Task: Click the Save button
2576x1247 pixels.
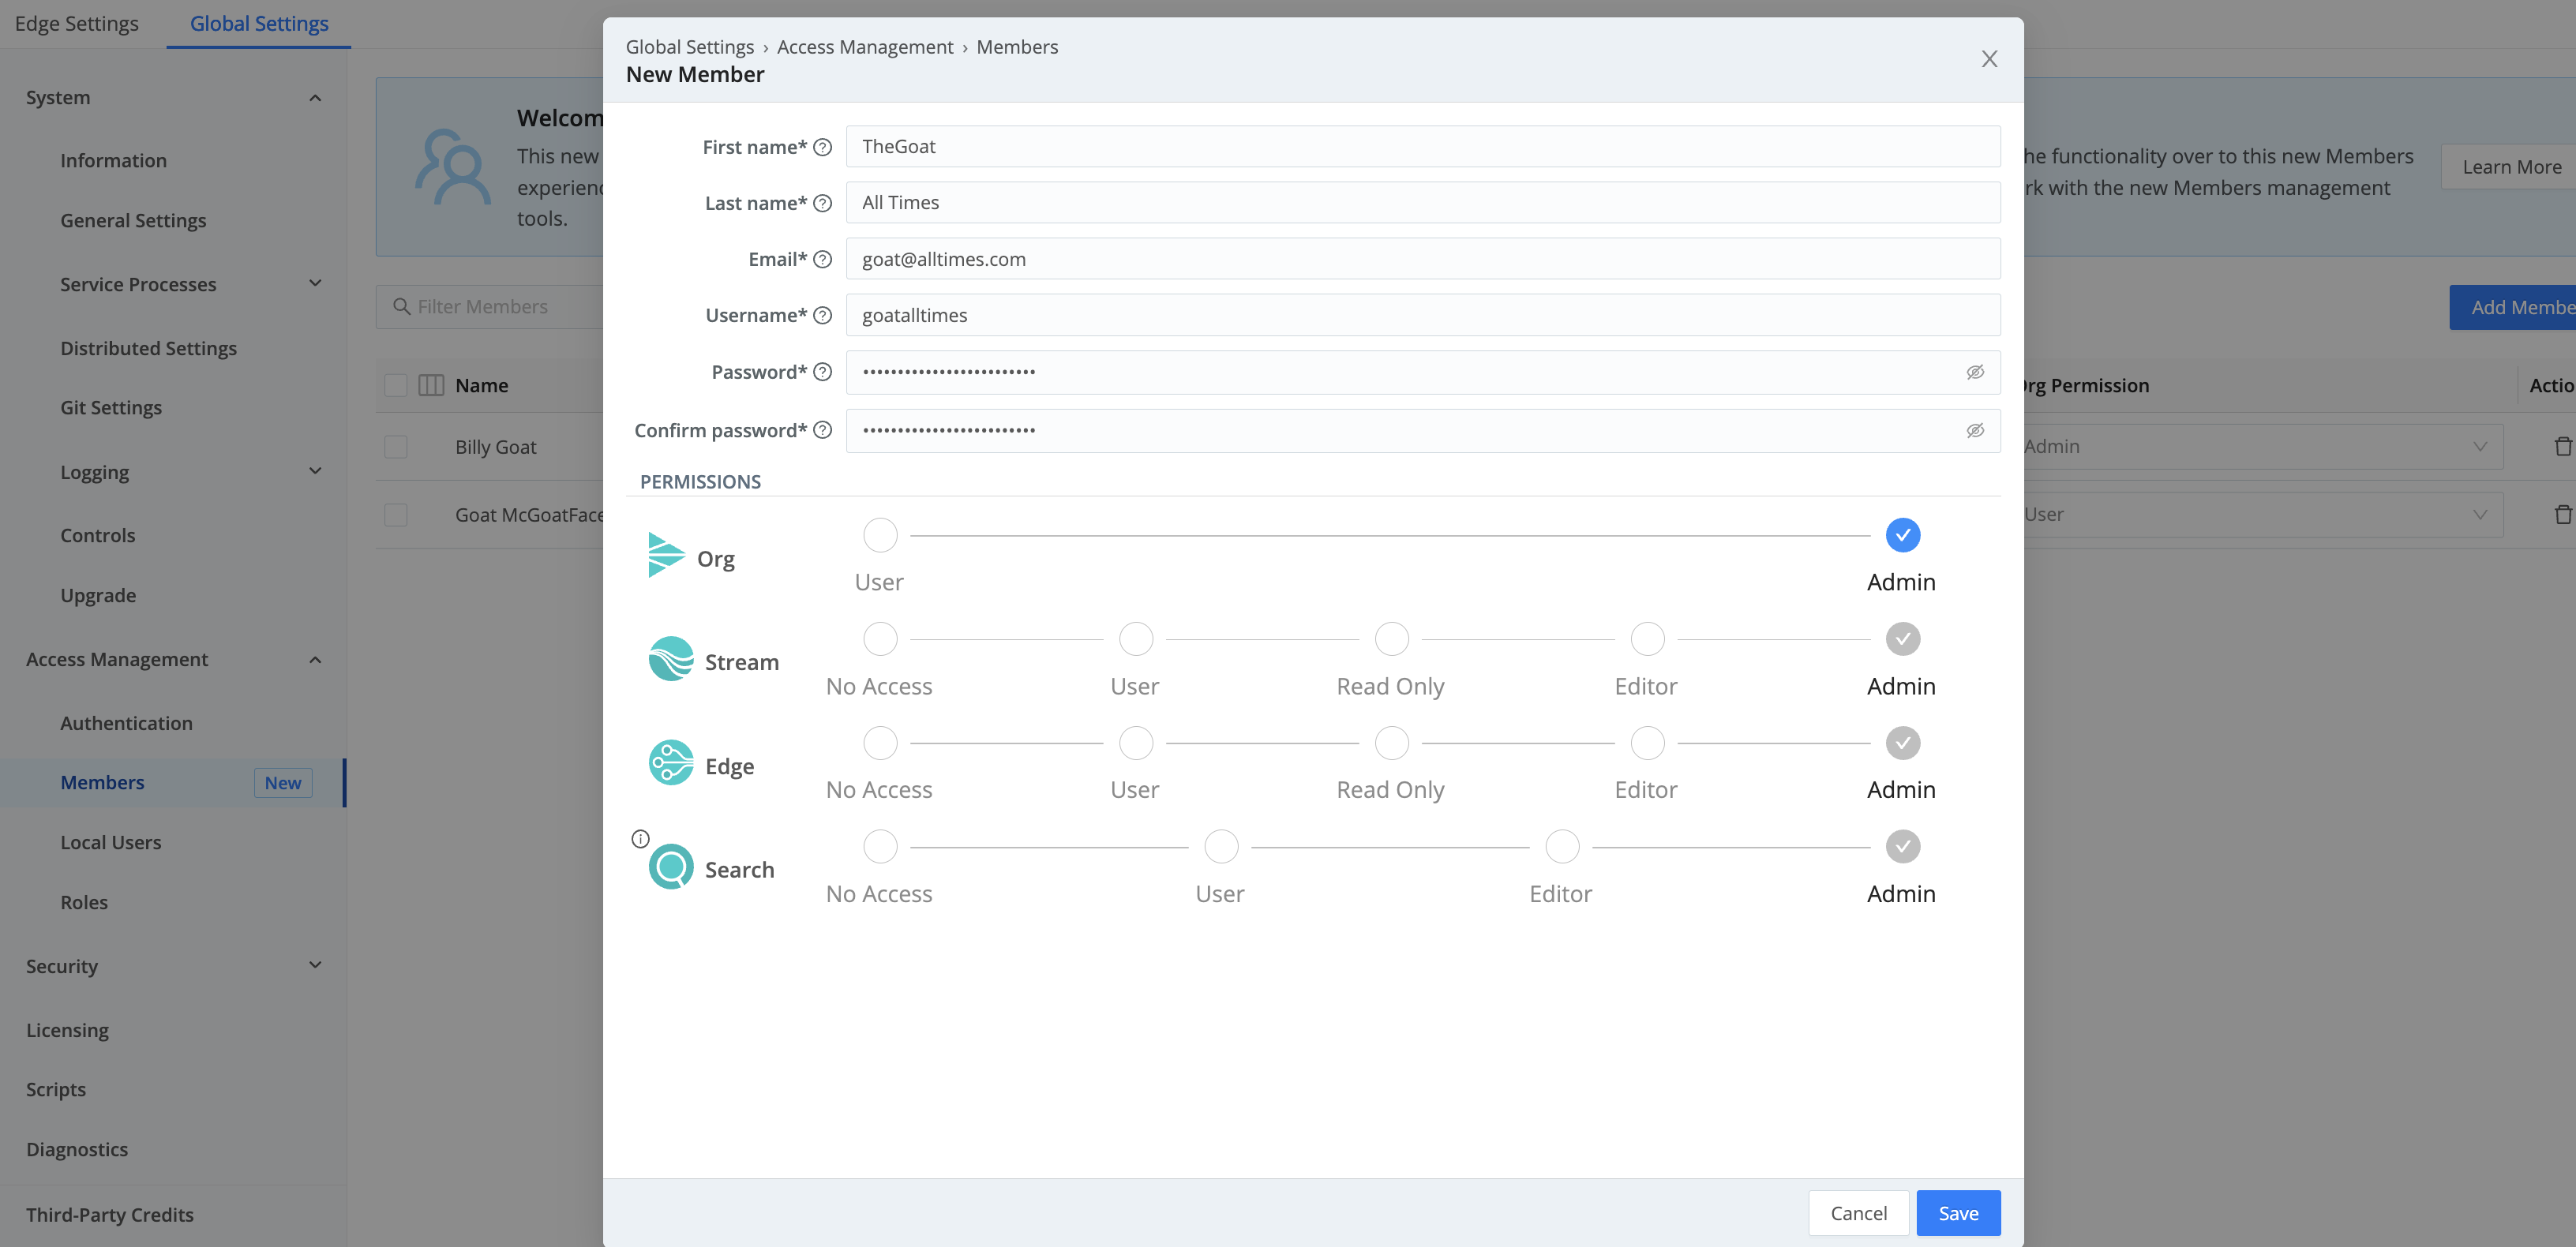Action: point(1958,1212)
